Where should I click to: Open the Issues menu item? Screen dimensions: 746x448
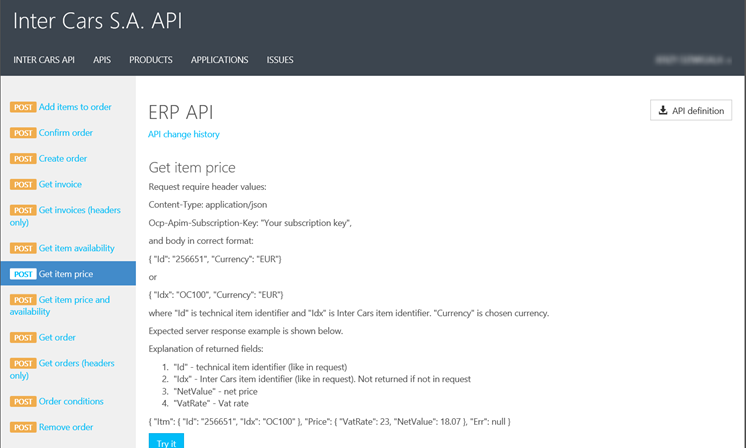(280, 60)
